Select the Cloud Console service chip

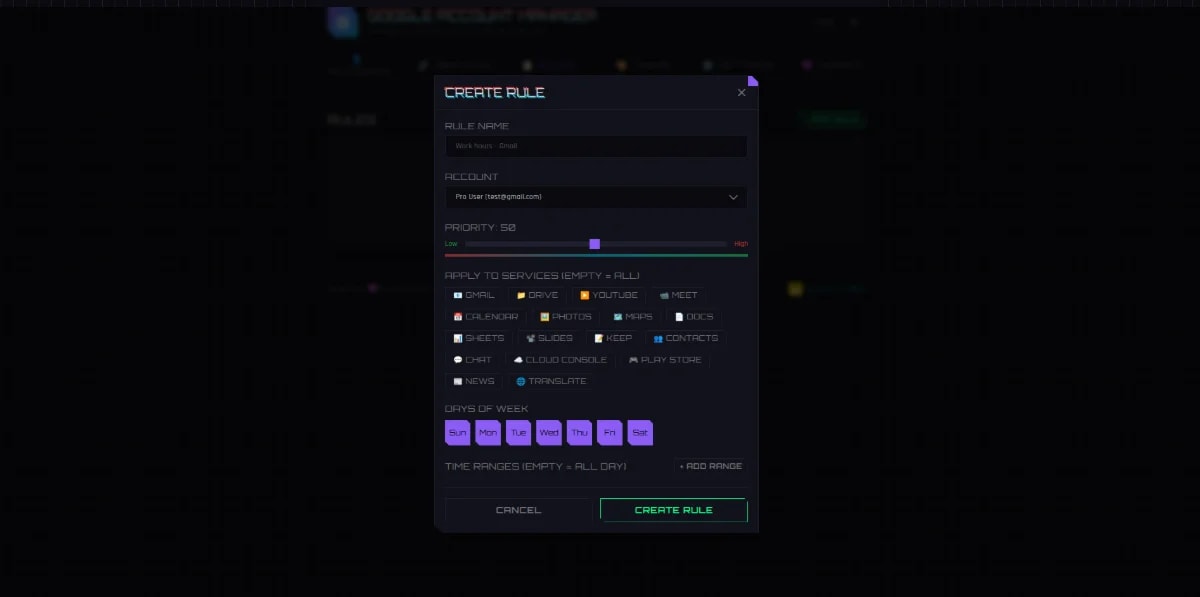[x=560, y=360]
